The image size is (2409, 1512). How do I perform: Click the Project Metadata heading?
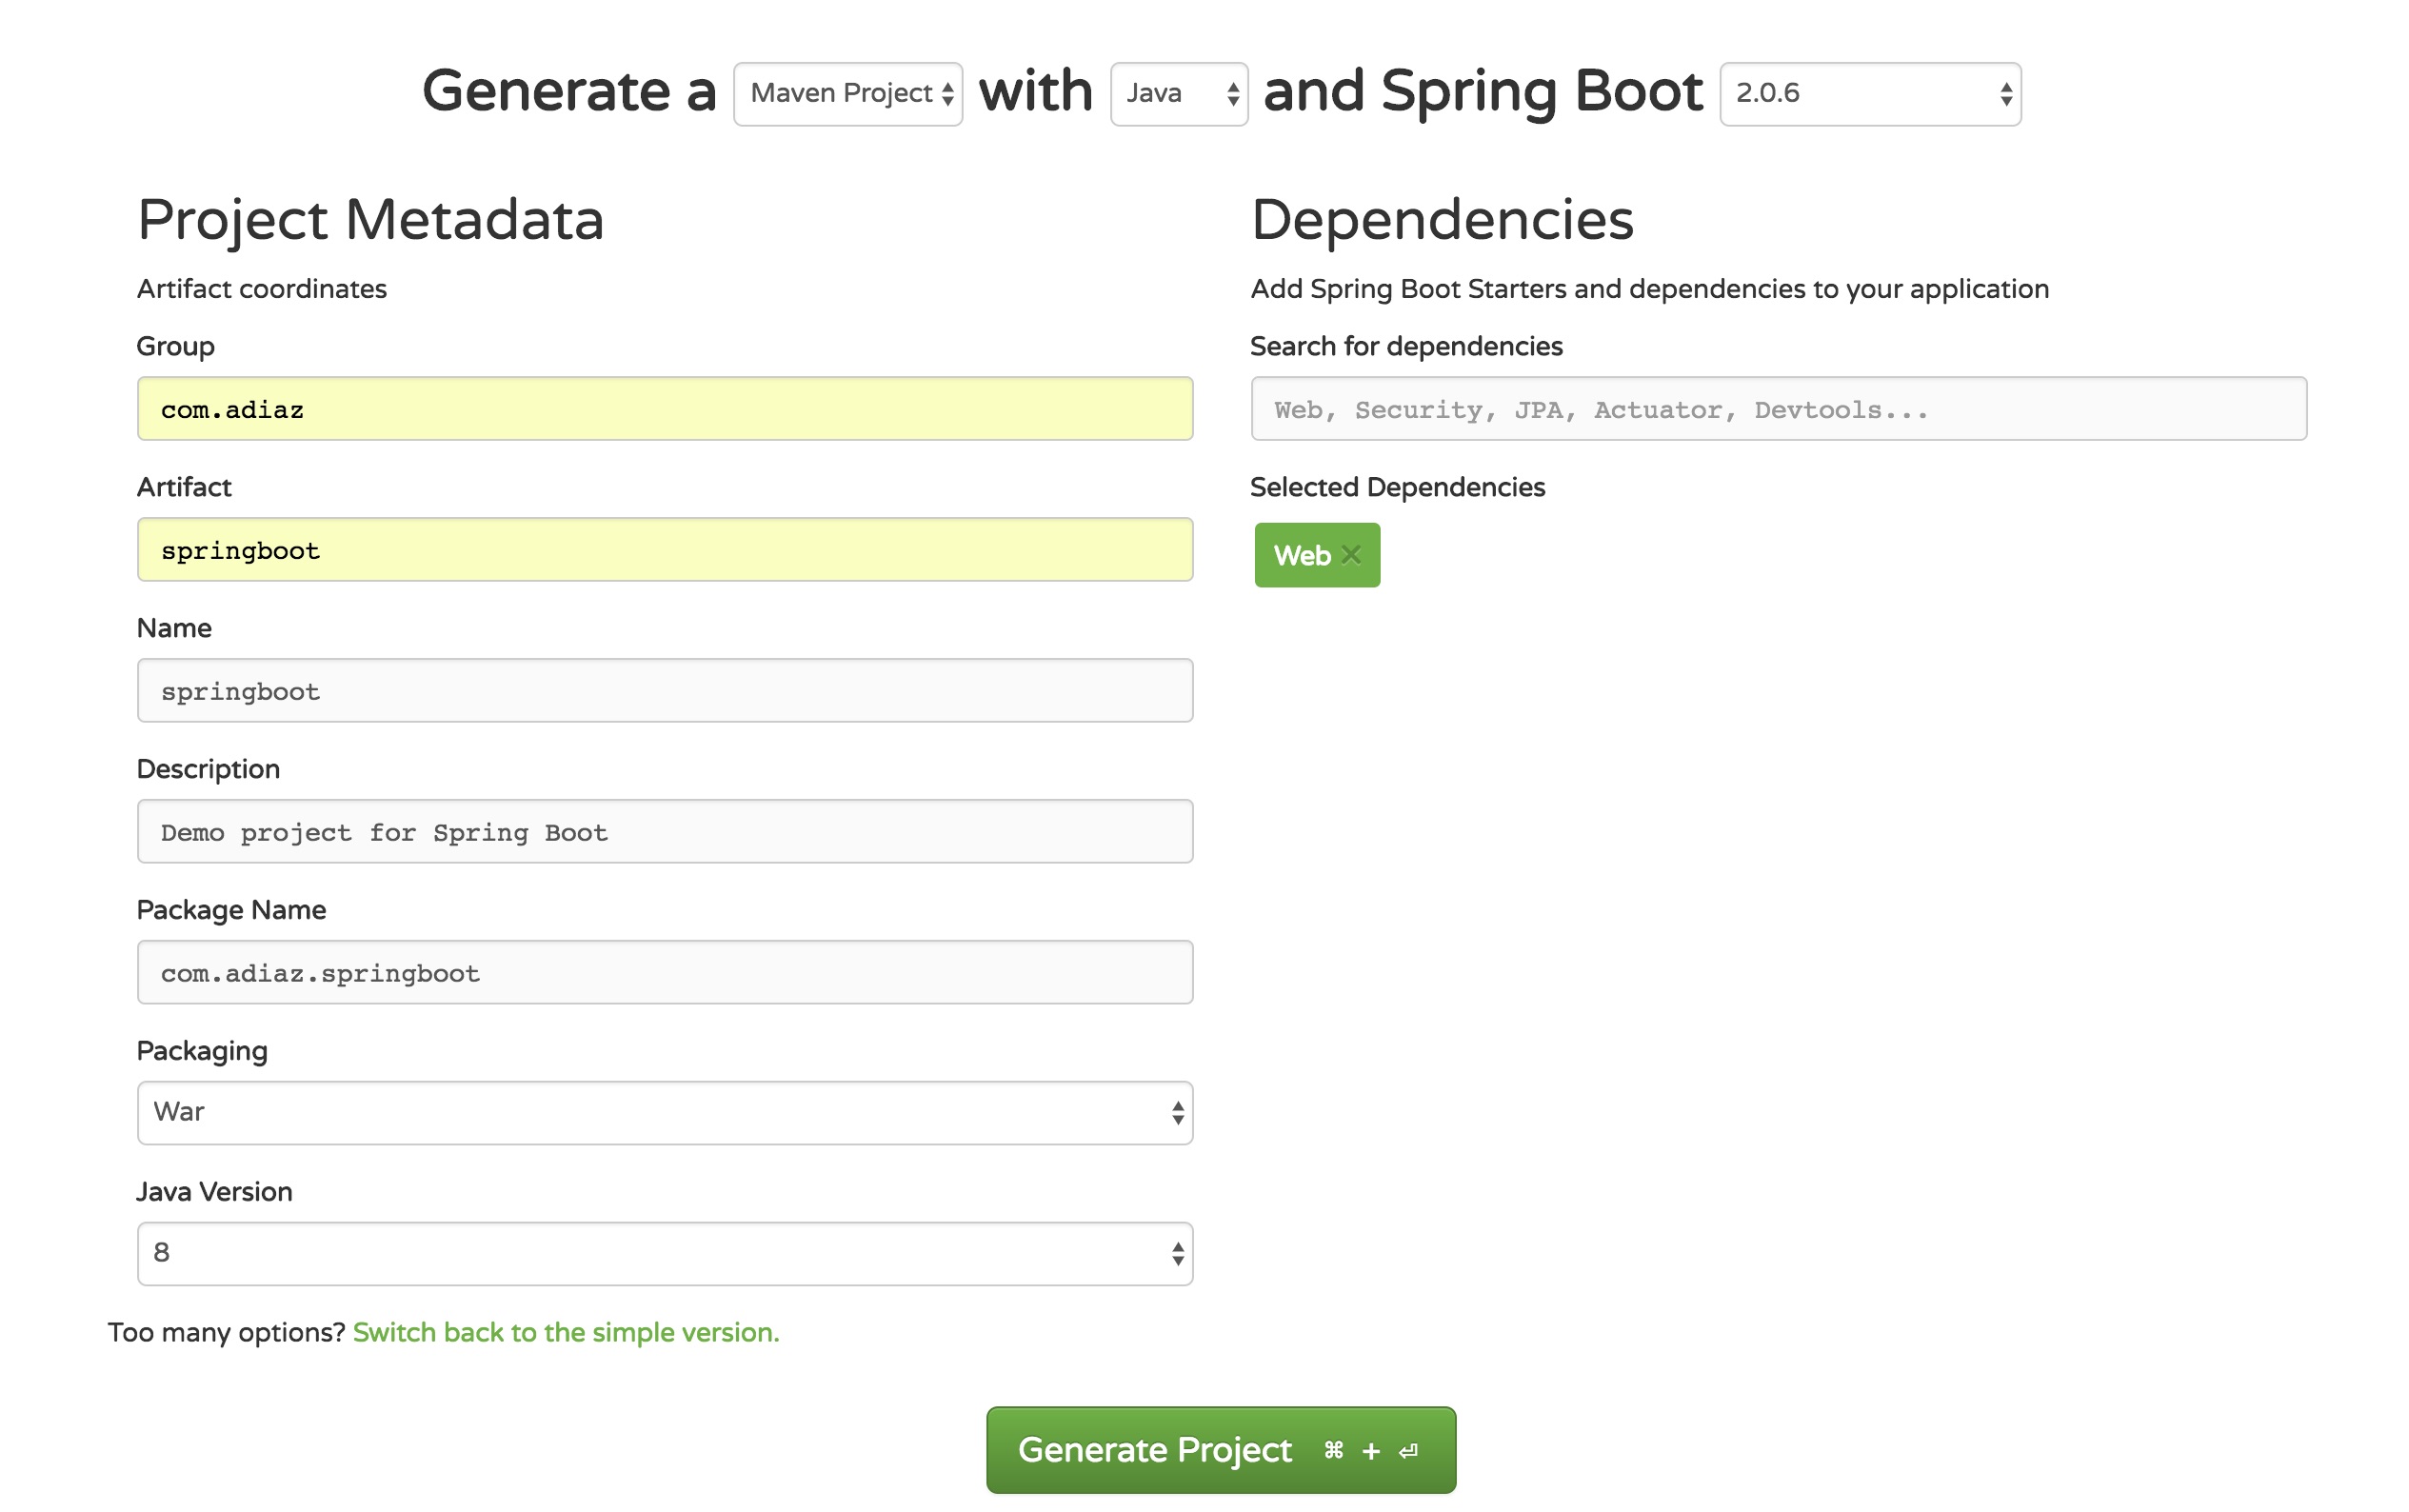coord(370,219)
